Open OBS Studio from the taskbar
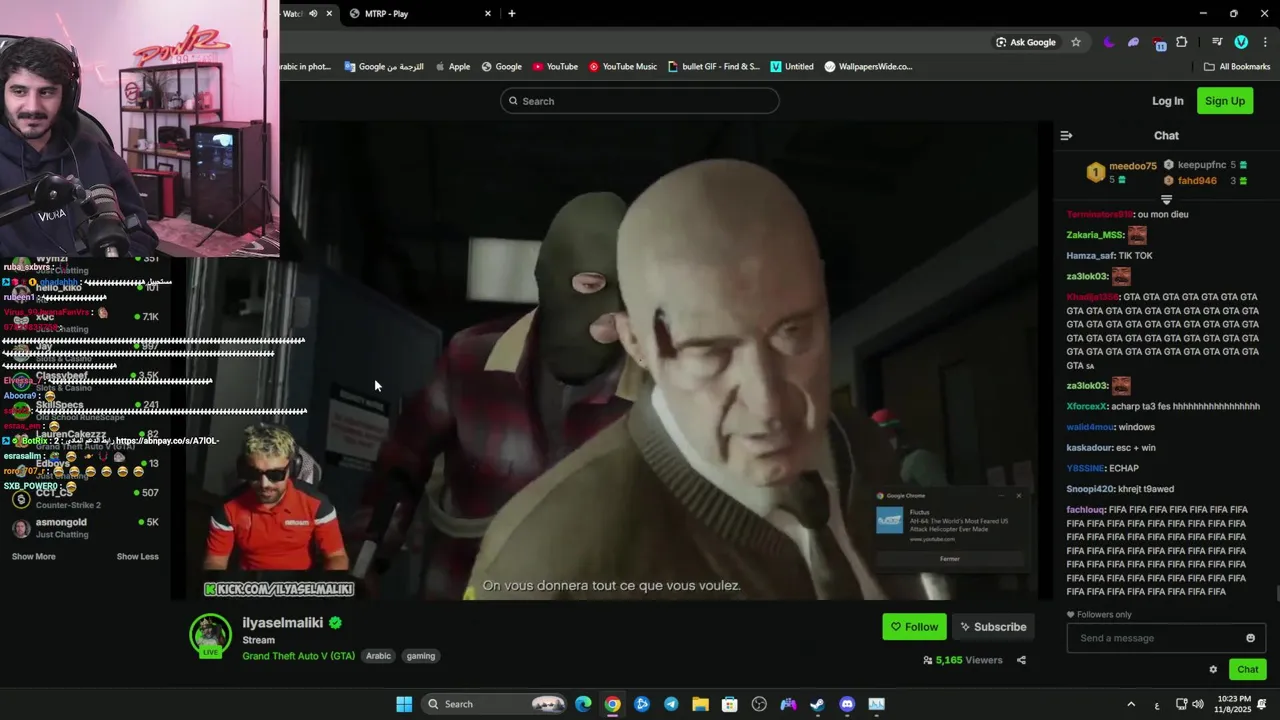 coord(759,704)
